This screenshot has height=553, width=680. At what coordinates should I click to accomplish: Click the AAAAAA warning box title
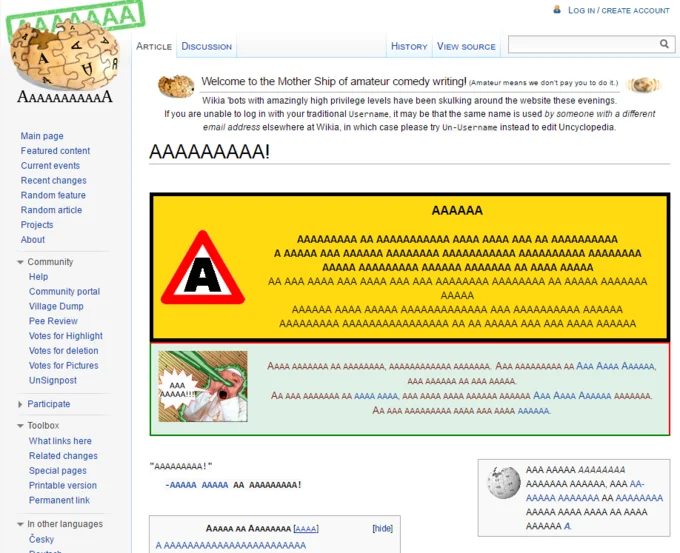pyautogui.click(x=457, y=210)
